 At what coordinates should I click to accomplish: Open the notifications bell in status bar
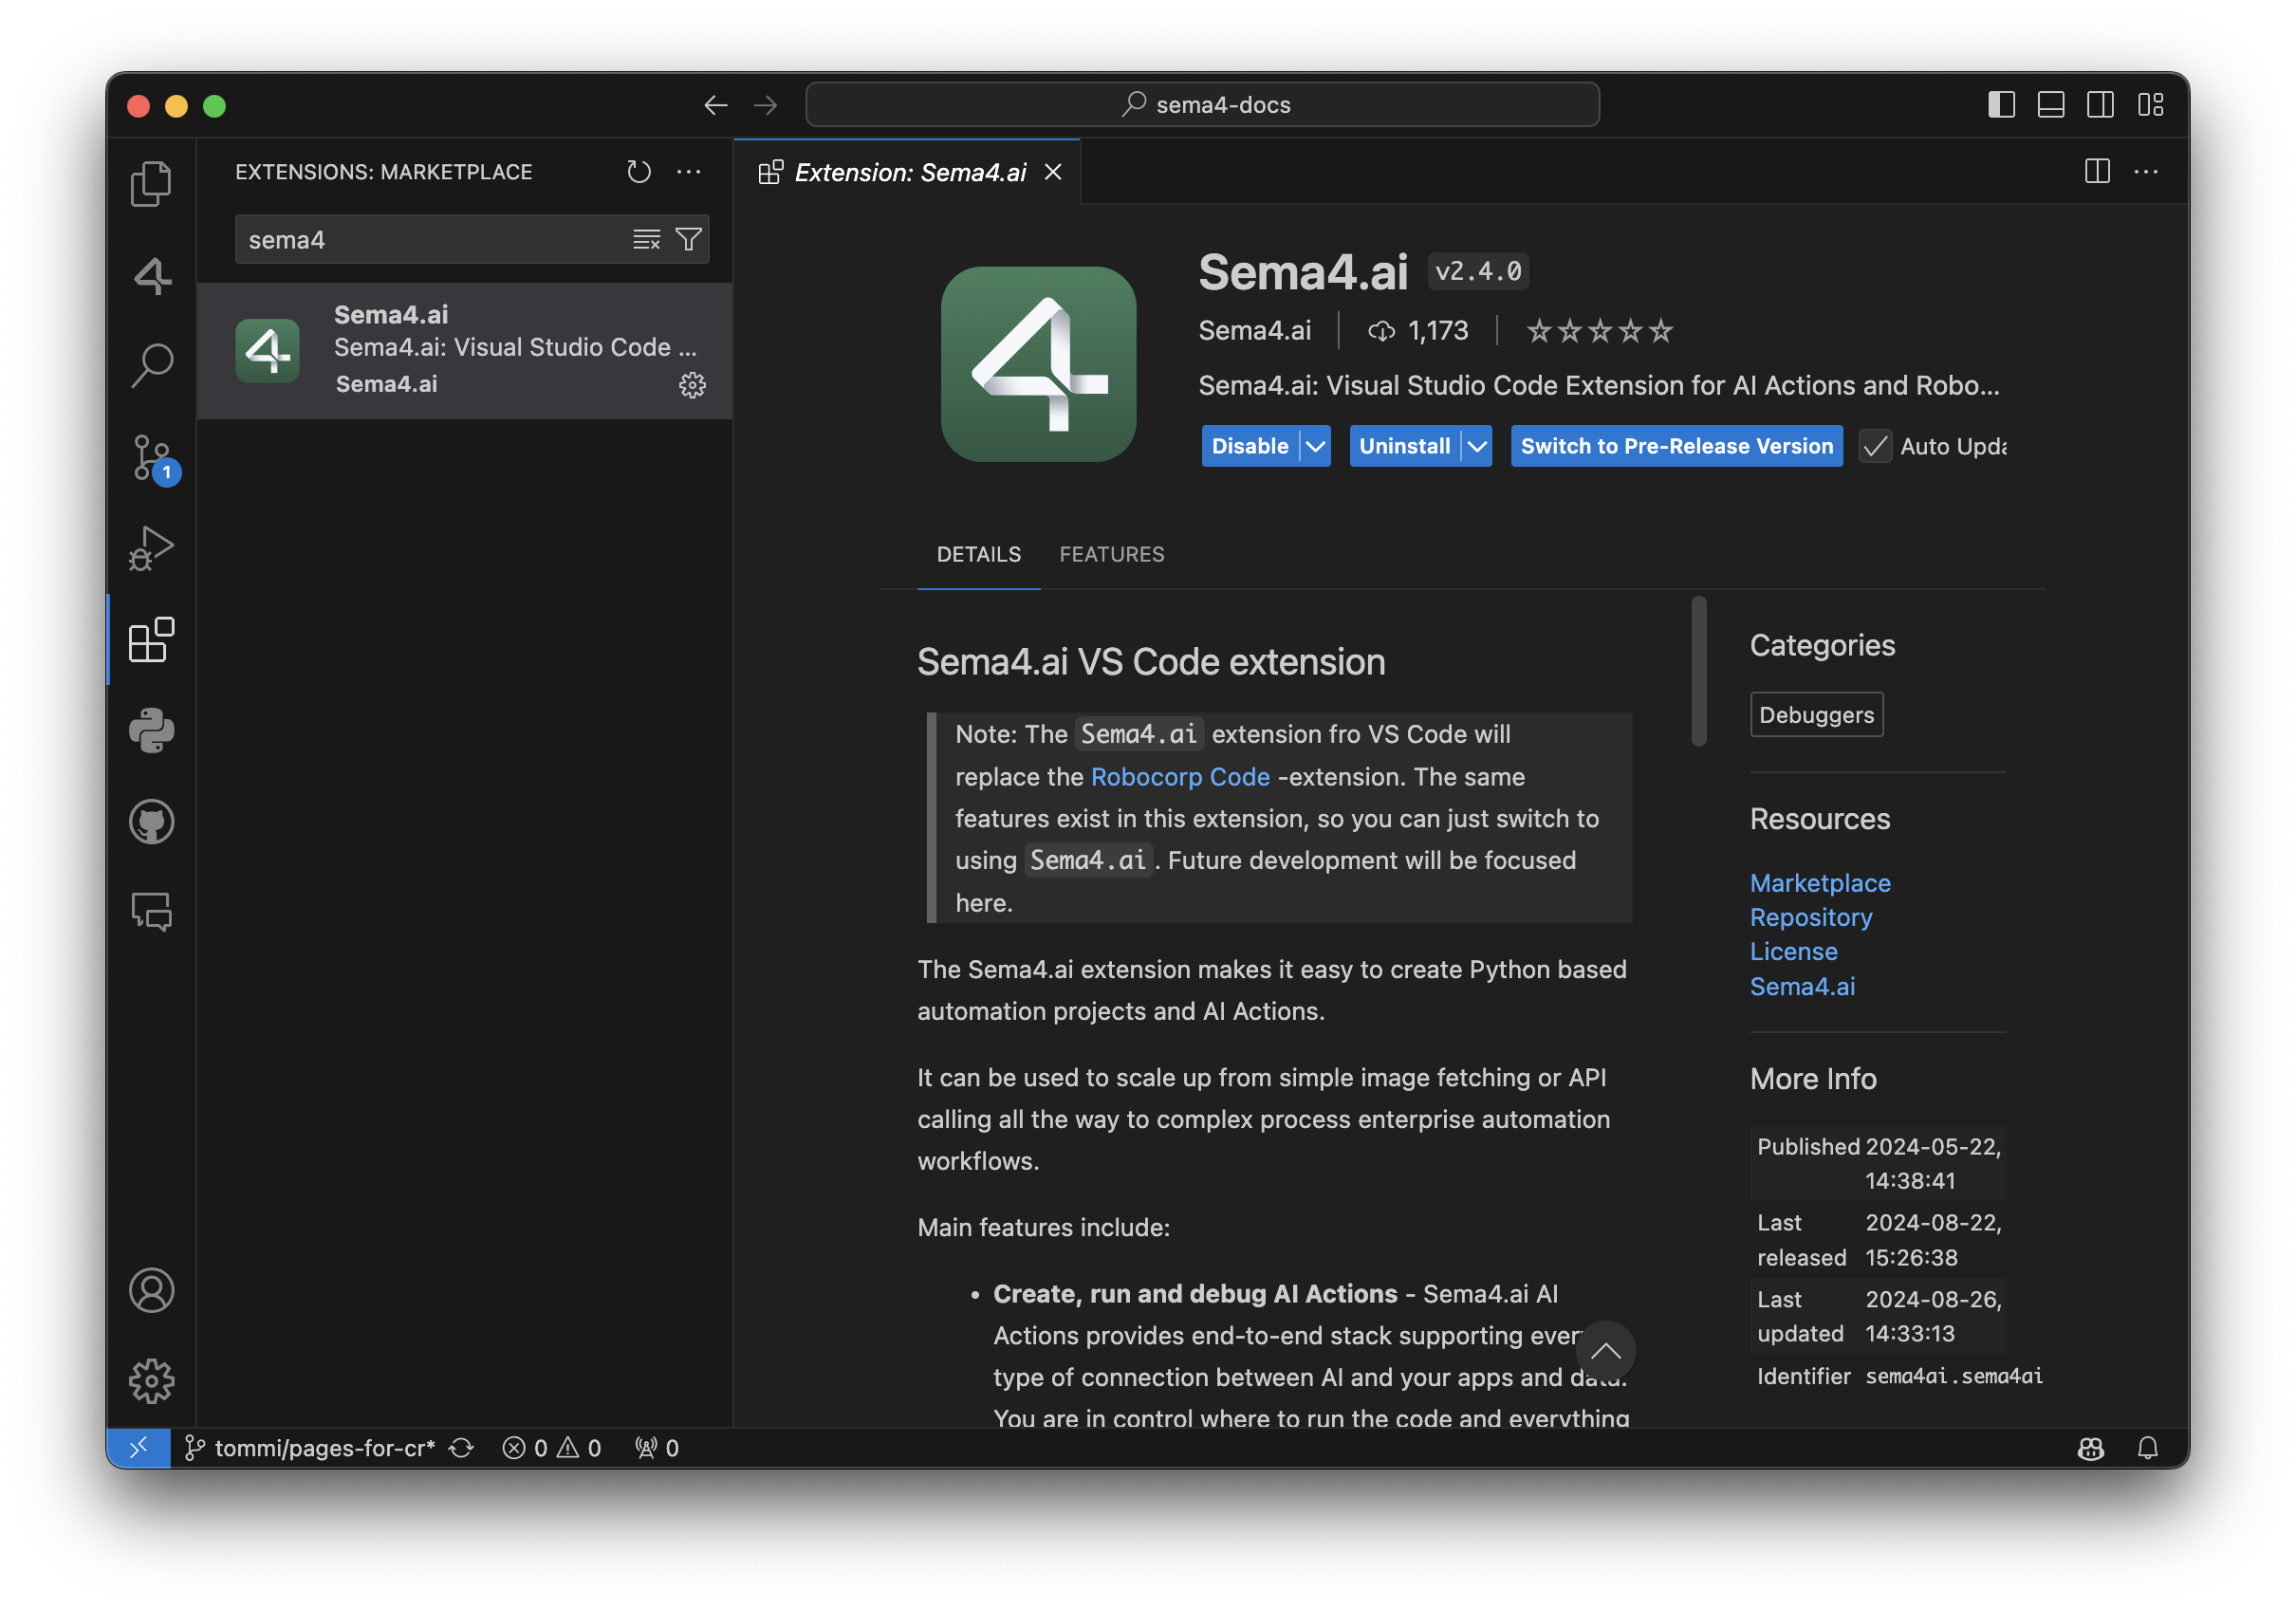[2149, 1447]
